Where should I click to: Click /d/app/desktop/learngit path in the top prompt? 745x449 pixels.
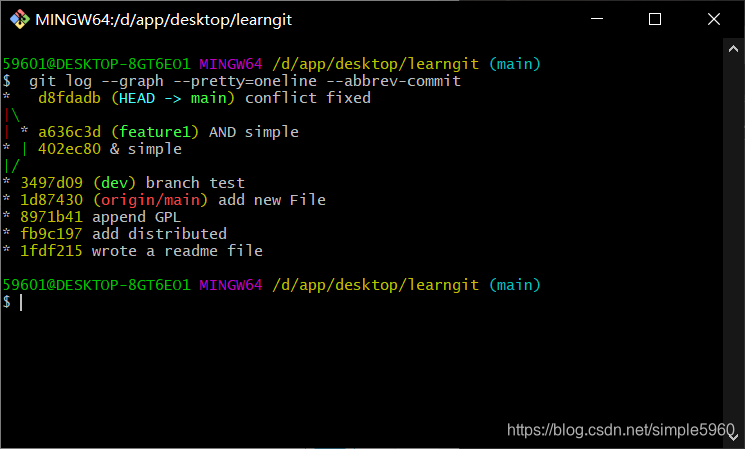375,64
